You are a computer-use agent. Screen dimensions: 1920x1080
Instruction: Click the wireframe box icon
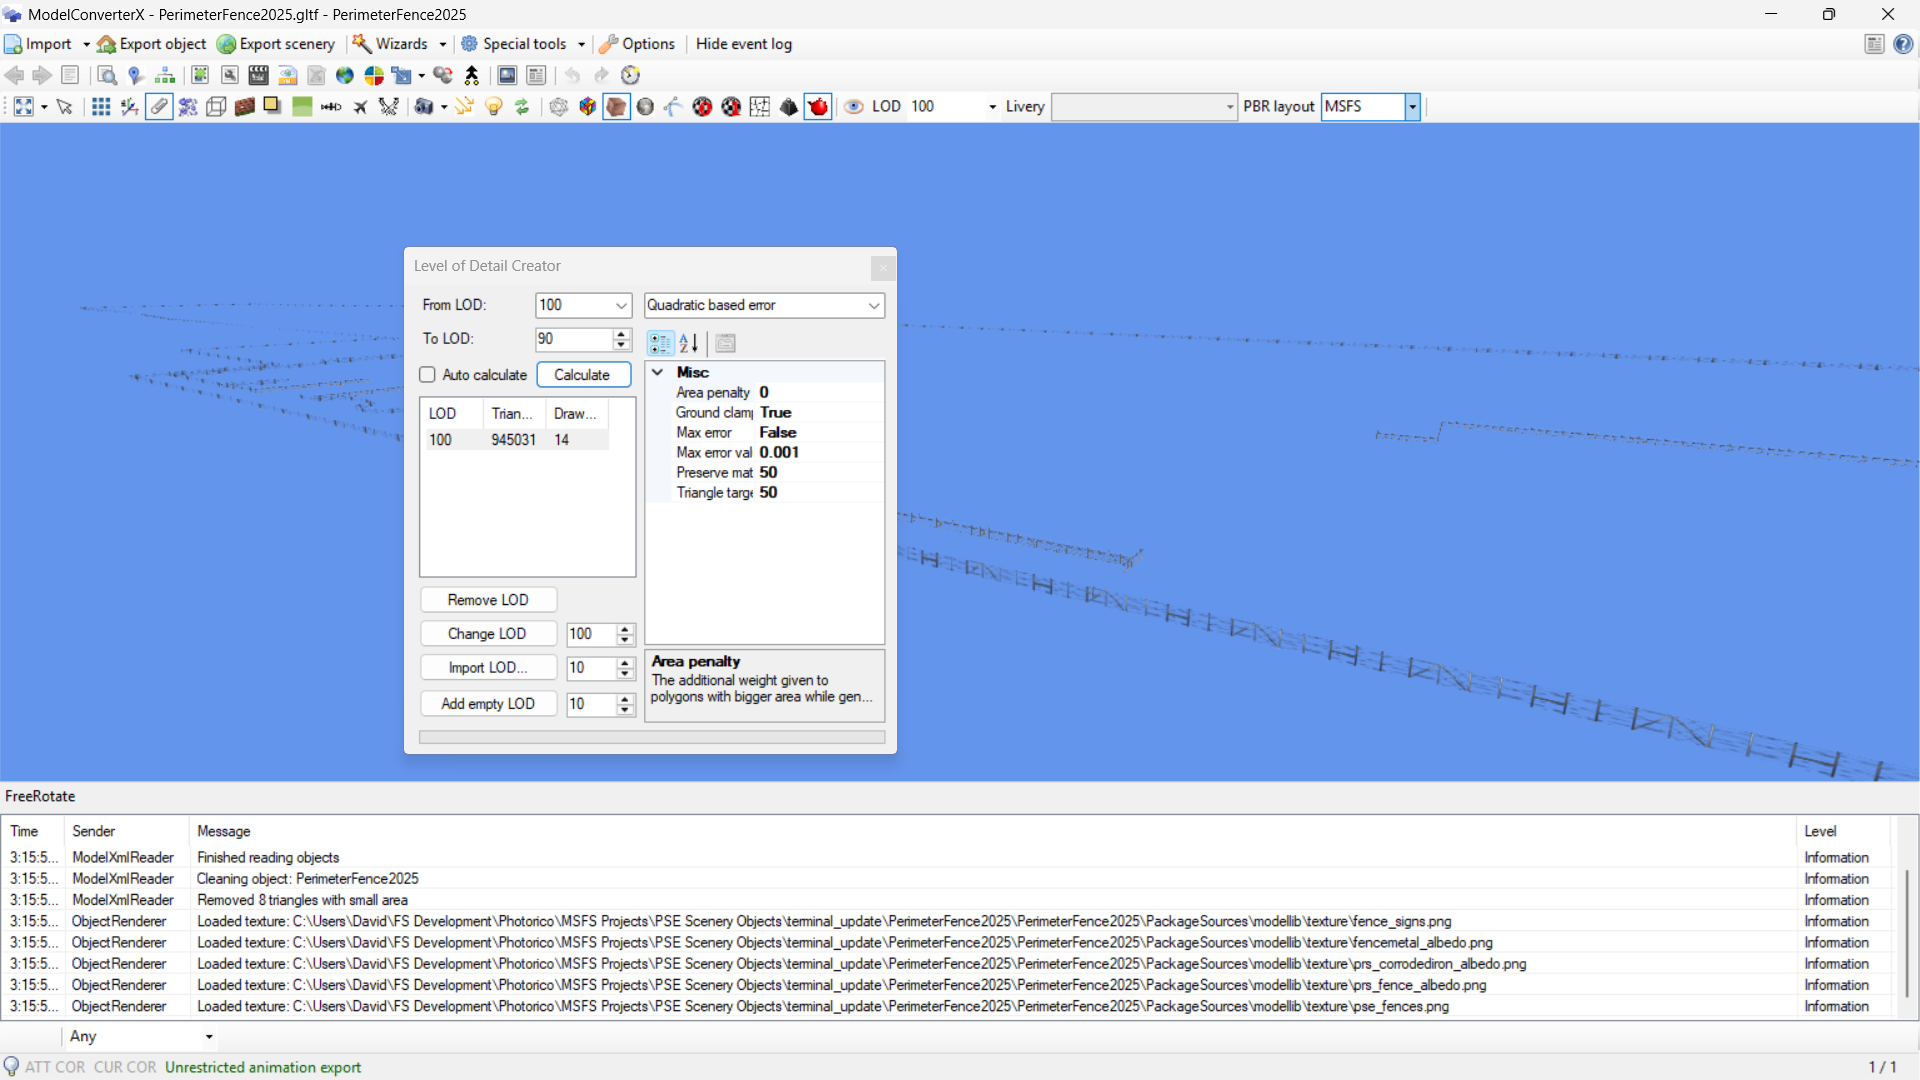tap(216, 107)
